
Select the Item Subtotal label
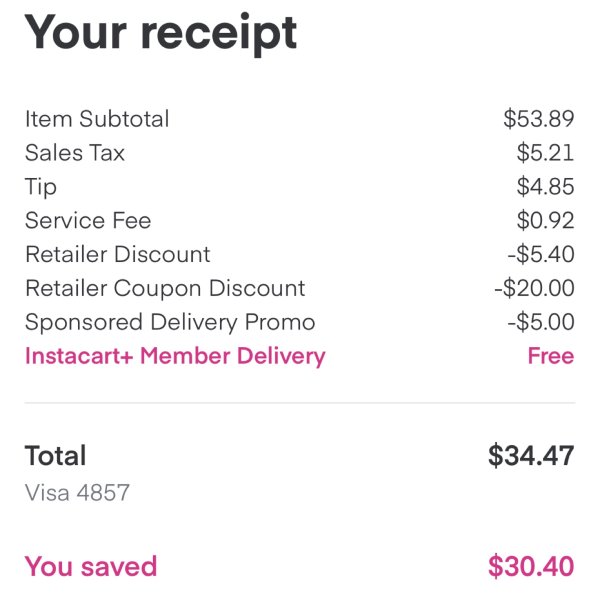[x=97, y=119]
